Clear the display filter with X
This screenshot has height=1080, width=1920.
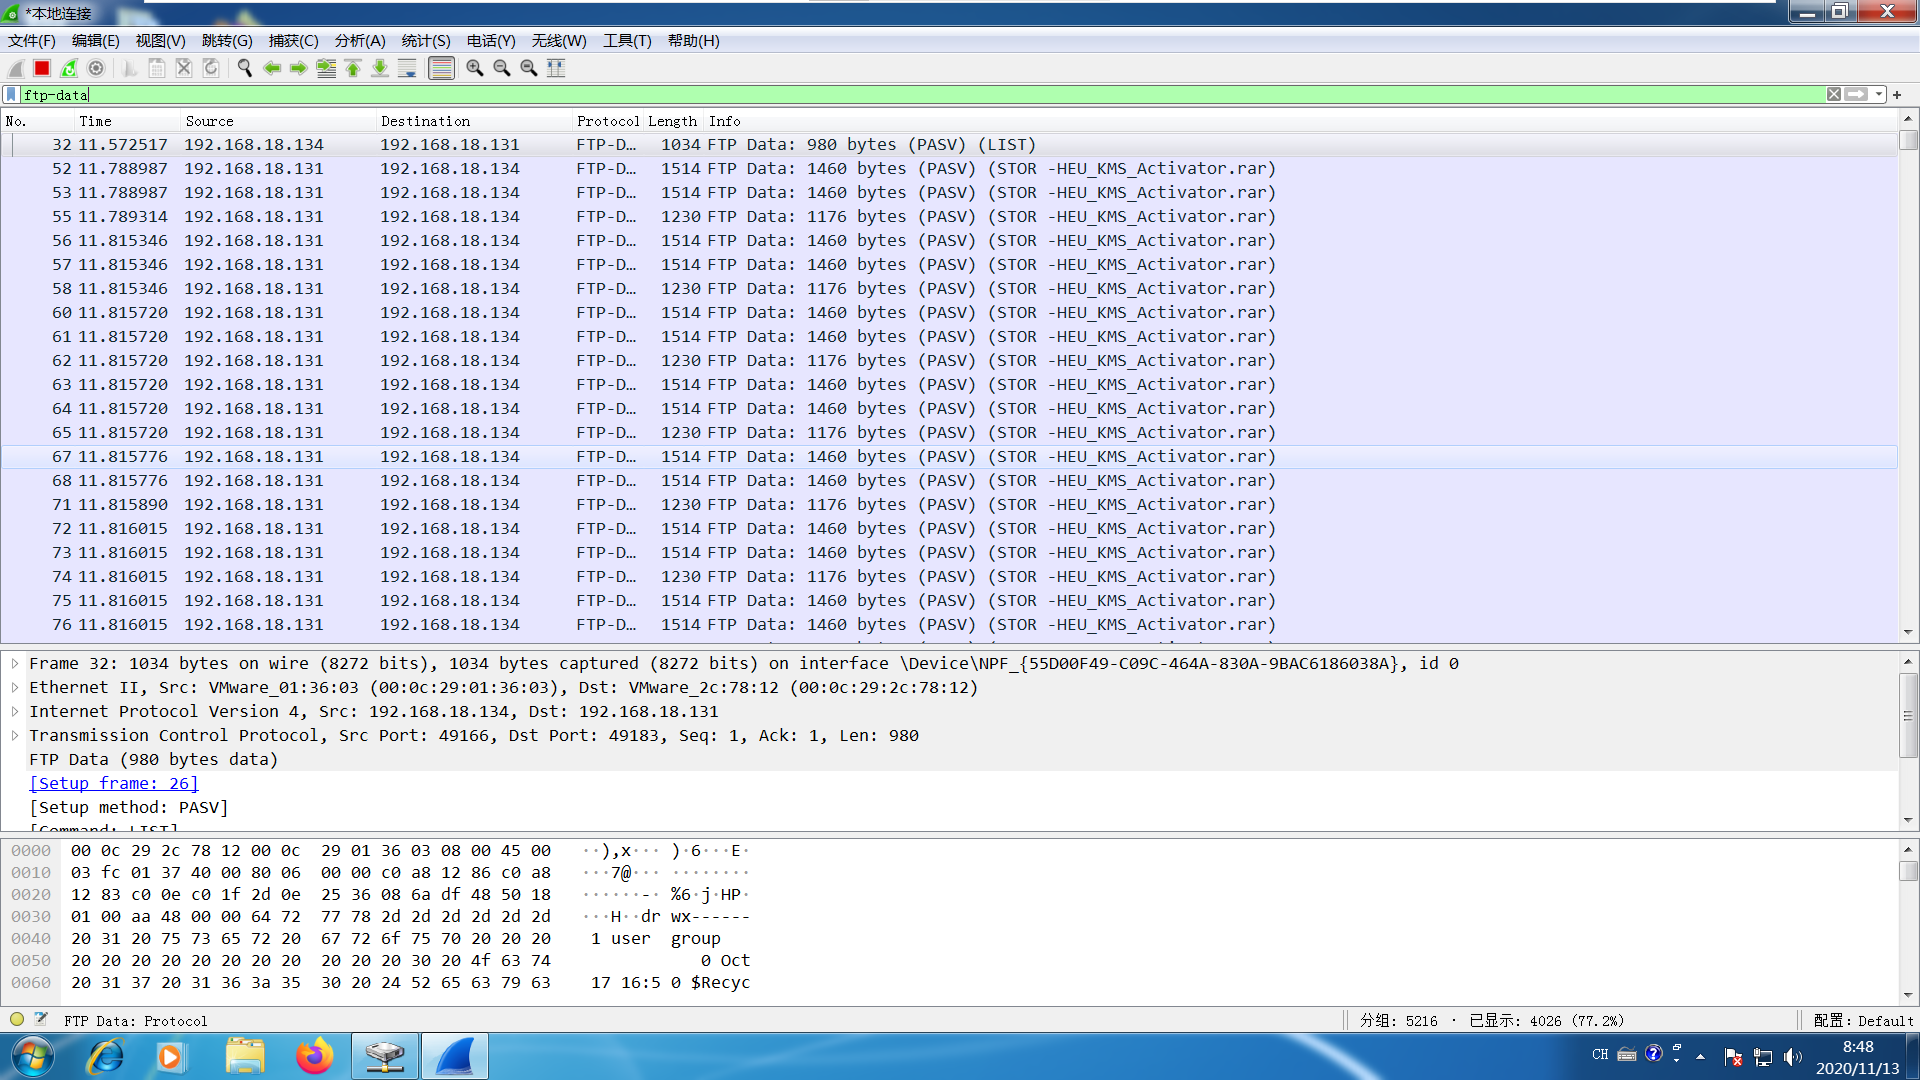point(1834,94)
